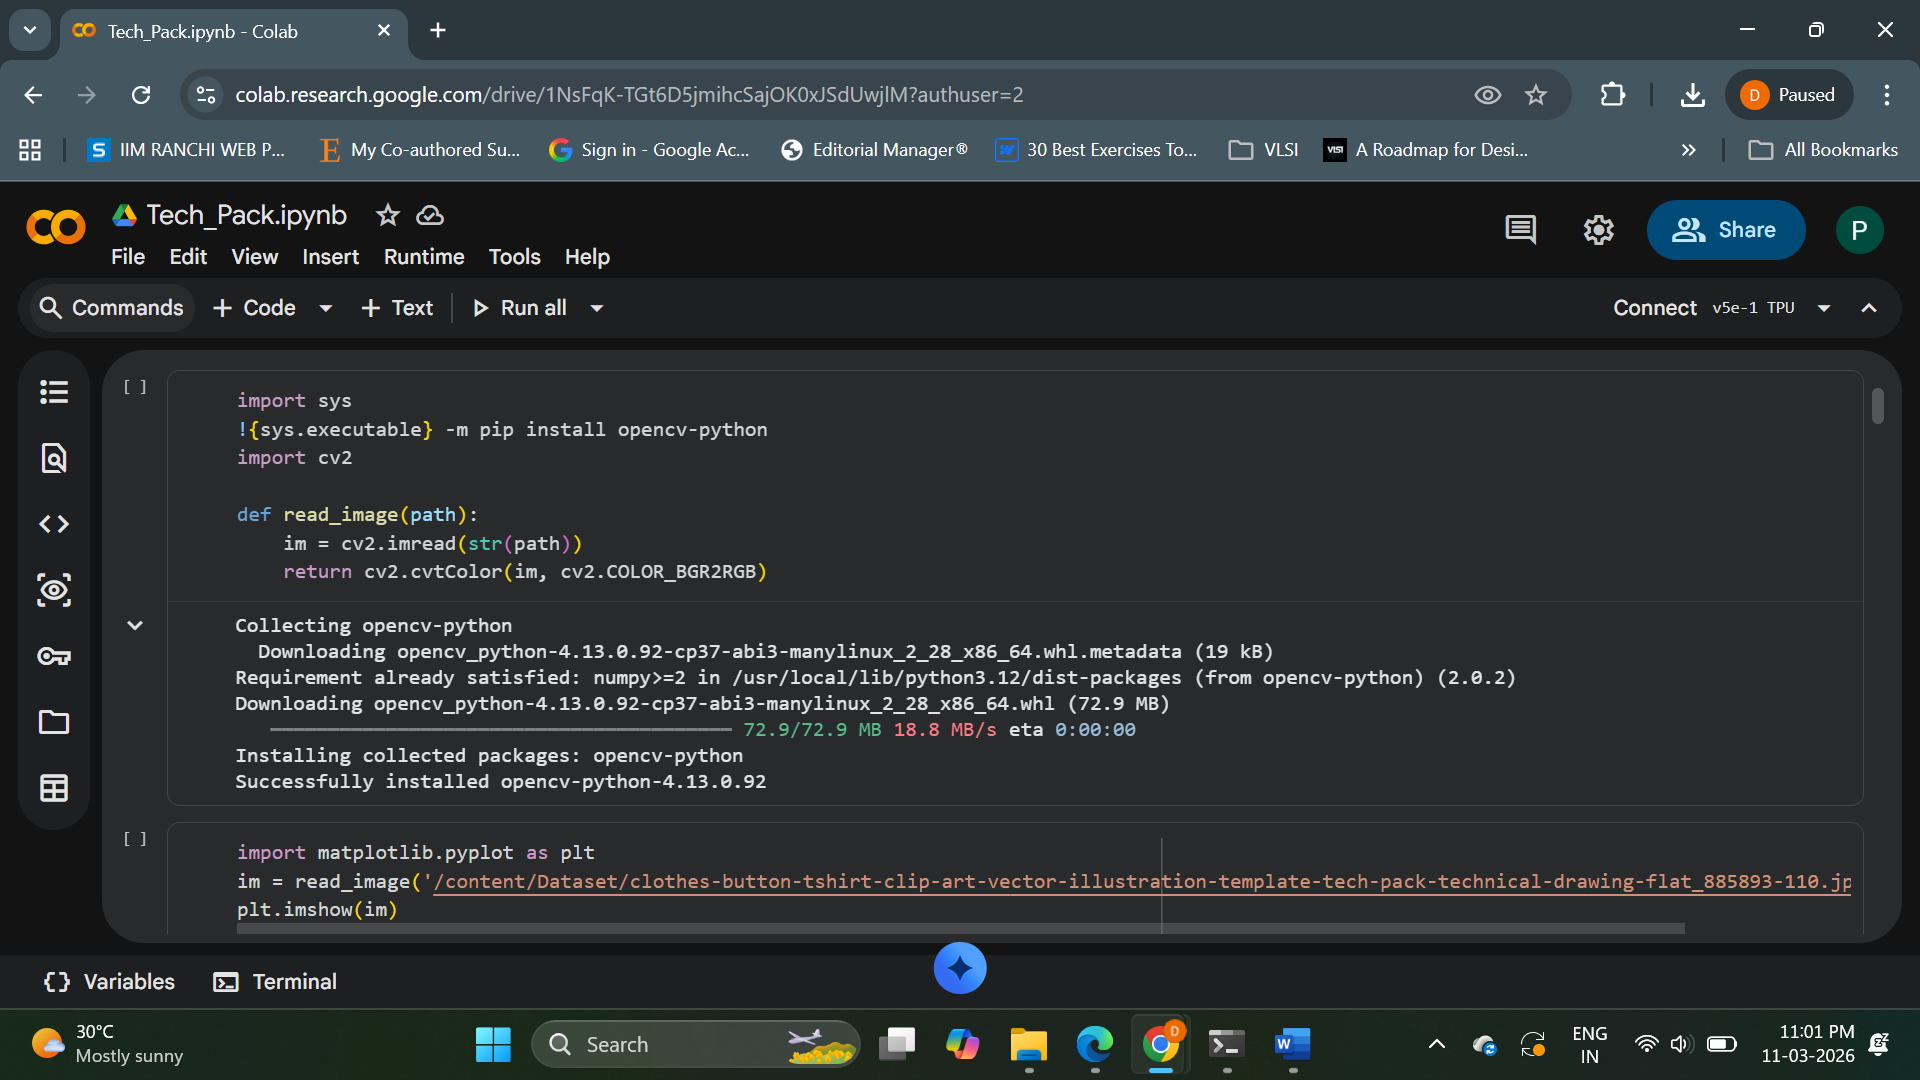Open the comments panel icon
This screenshot has height=1080, width=1920.
coord(1520,230)
